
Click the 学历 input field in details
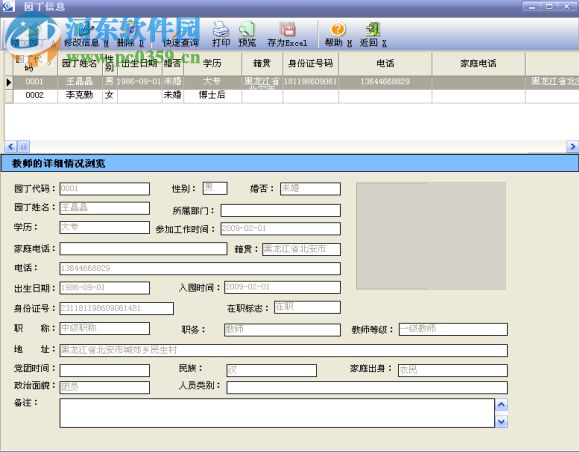click(x=105, y=227)
